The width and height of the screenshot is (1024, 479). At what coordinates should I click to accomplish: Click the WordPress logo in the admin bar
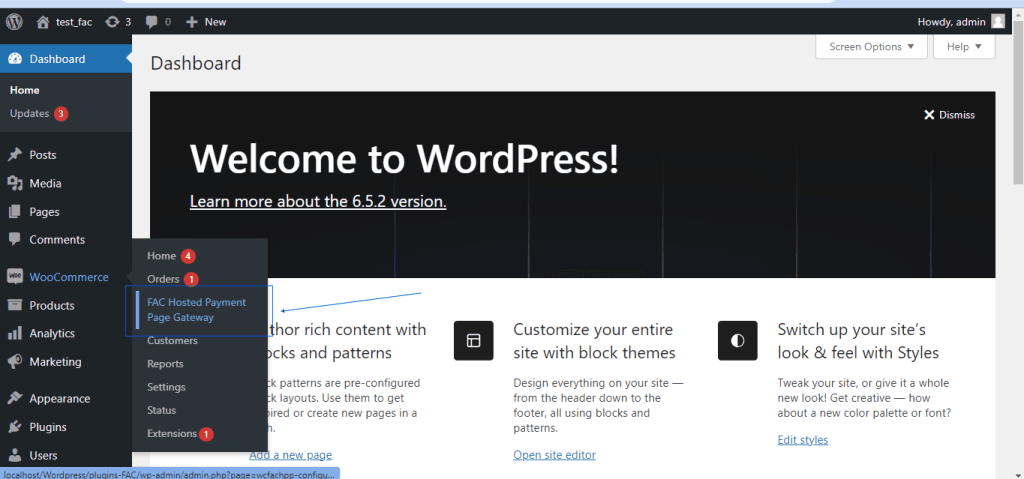[x=14, y=22]
